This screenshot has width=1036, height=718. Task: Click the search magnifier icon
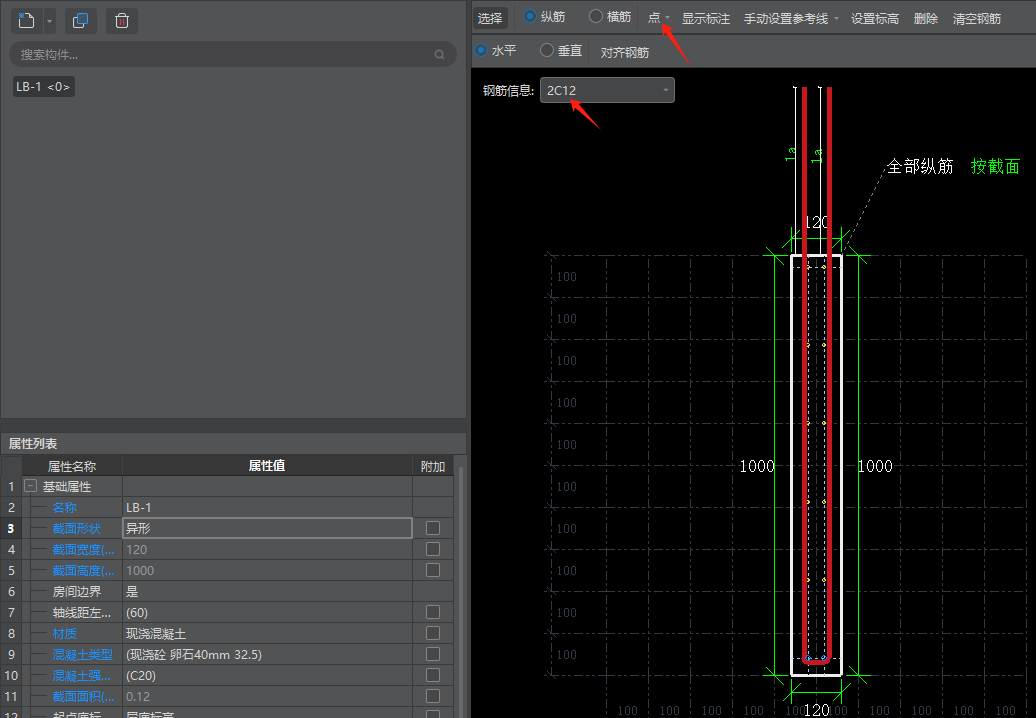[439, 55]
